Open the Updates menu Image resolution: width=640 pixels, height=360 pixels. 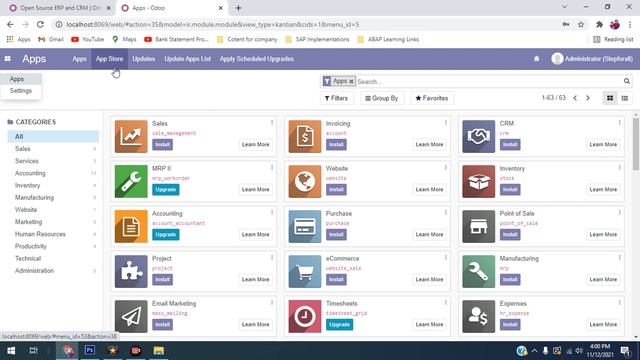tap(144, 59)
